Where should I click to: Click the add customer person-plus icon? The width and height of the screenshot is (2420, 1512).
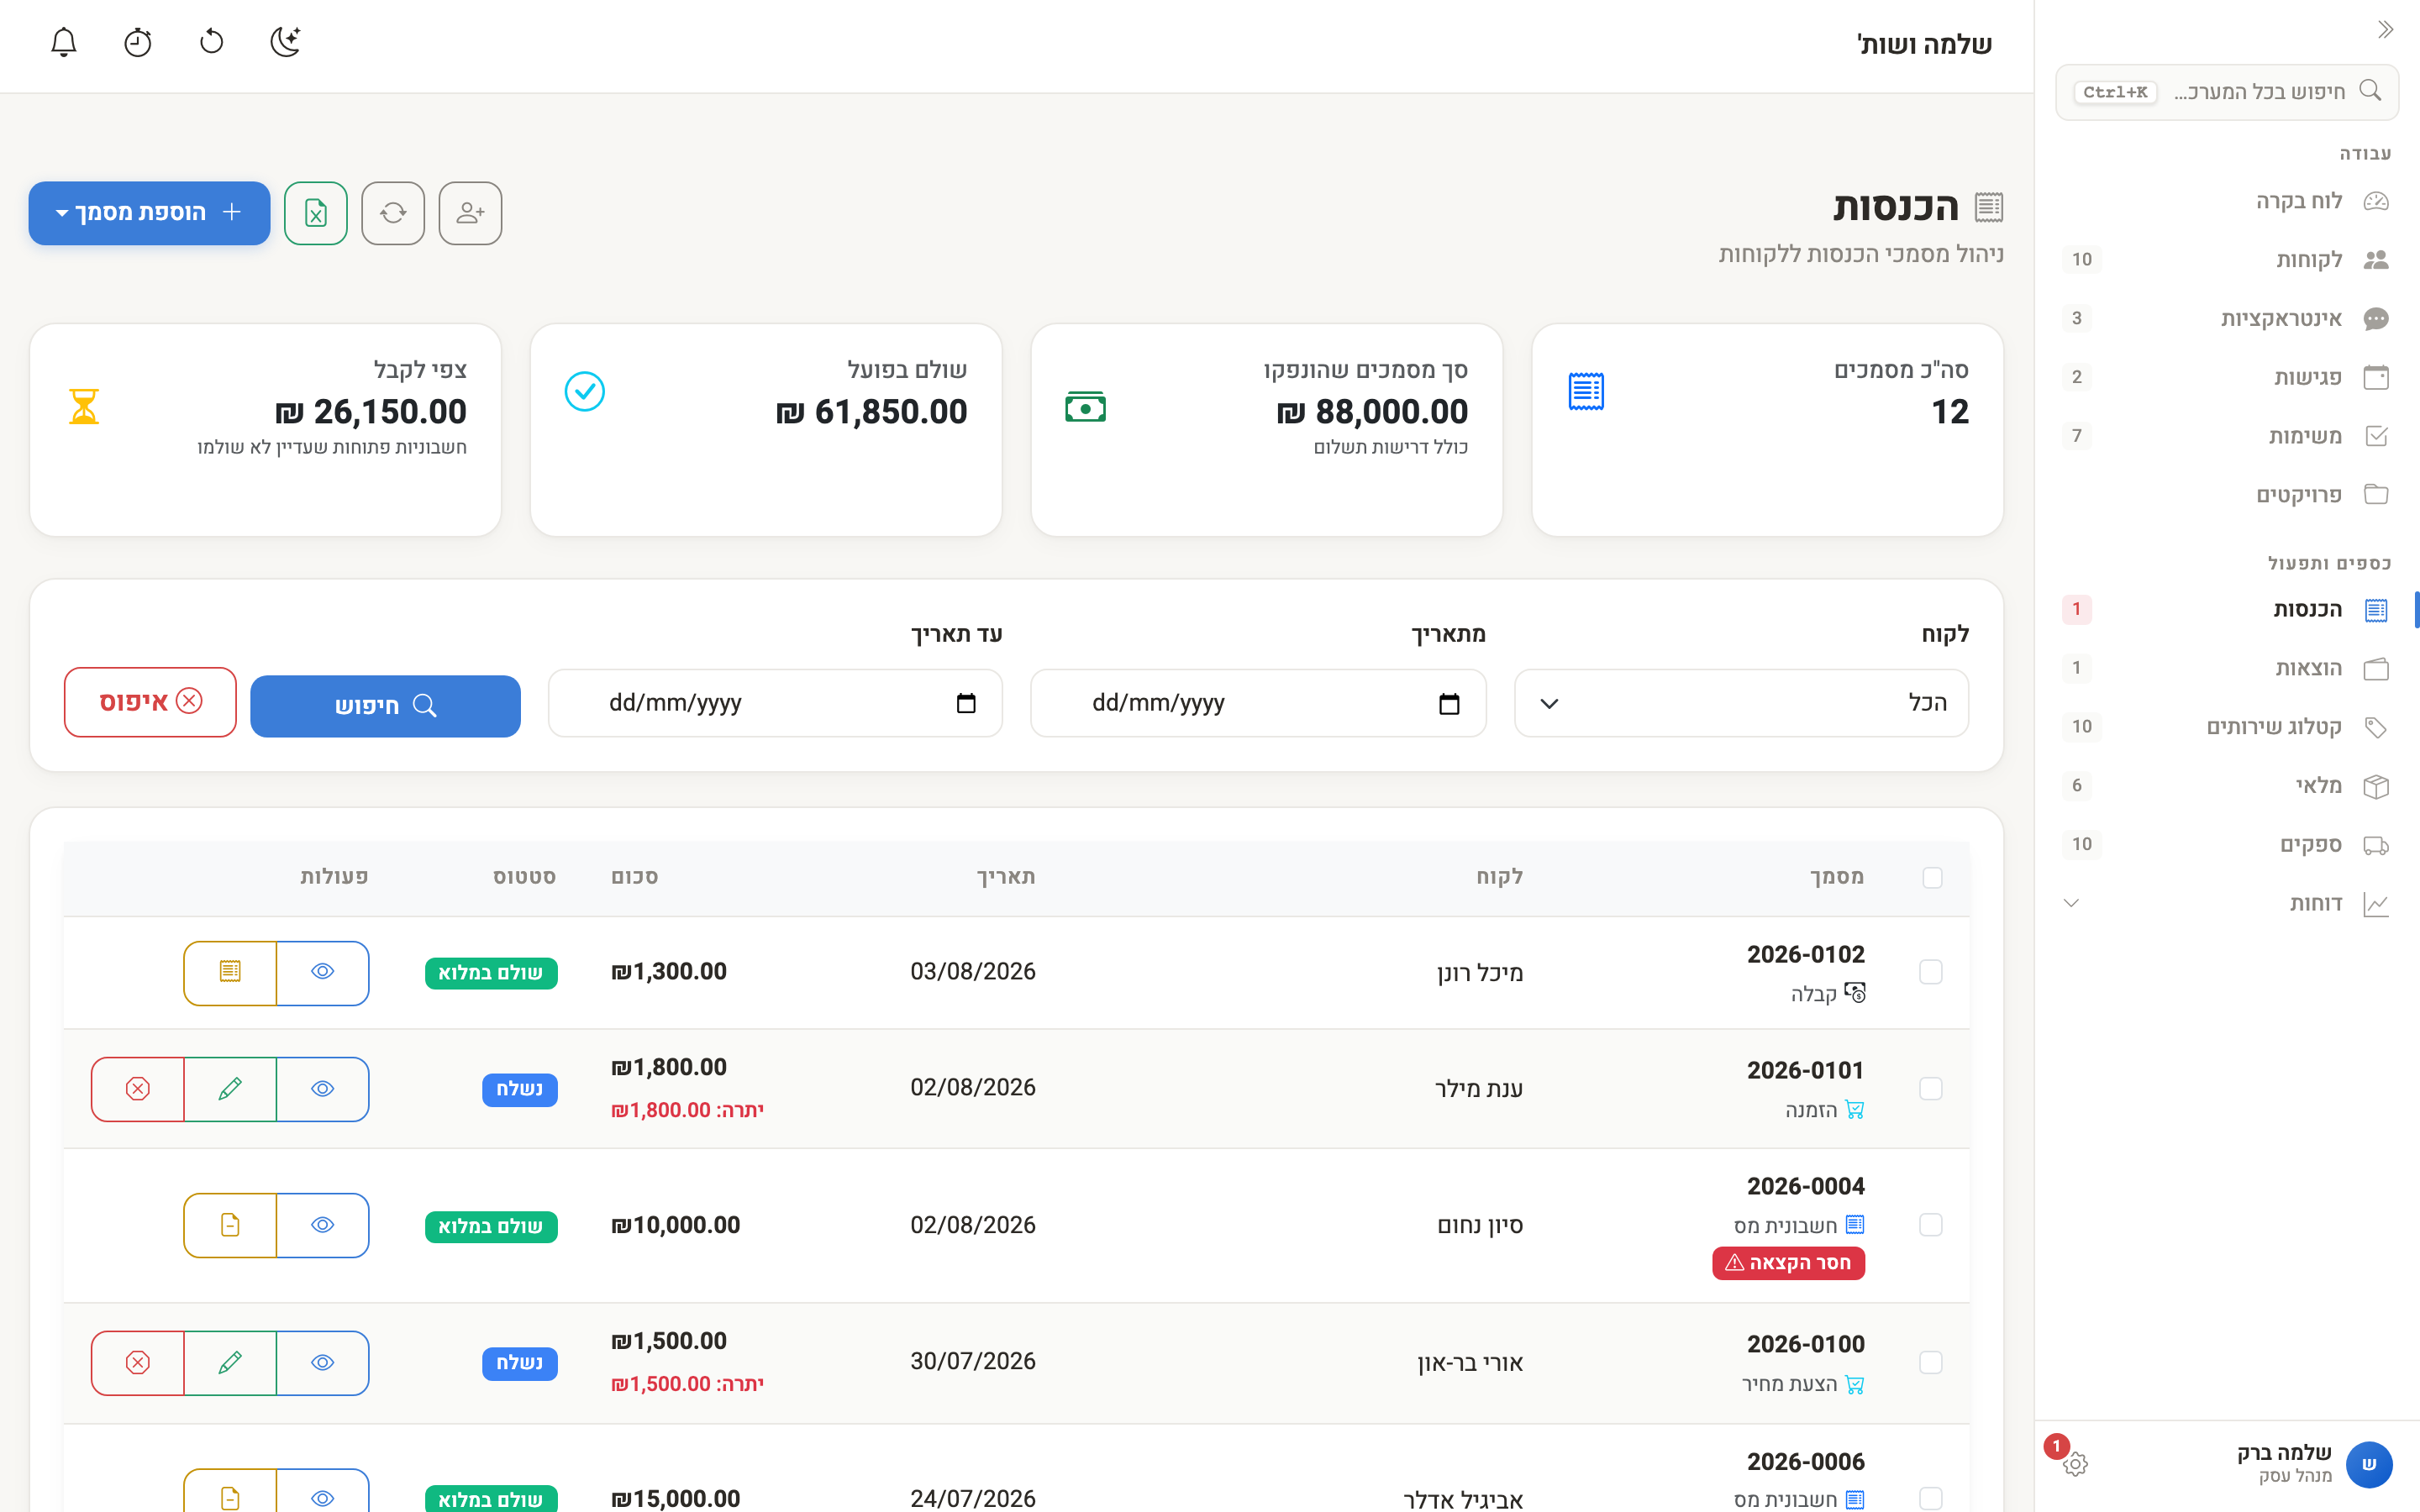(x=470, y=212)
